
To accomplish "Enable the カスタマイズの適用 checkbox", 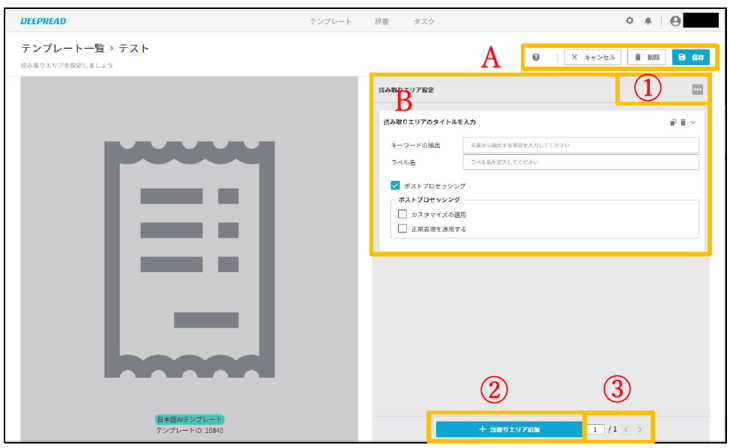I will [x=402, y=214].
